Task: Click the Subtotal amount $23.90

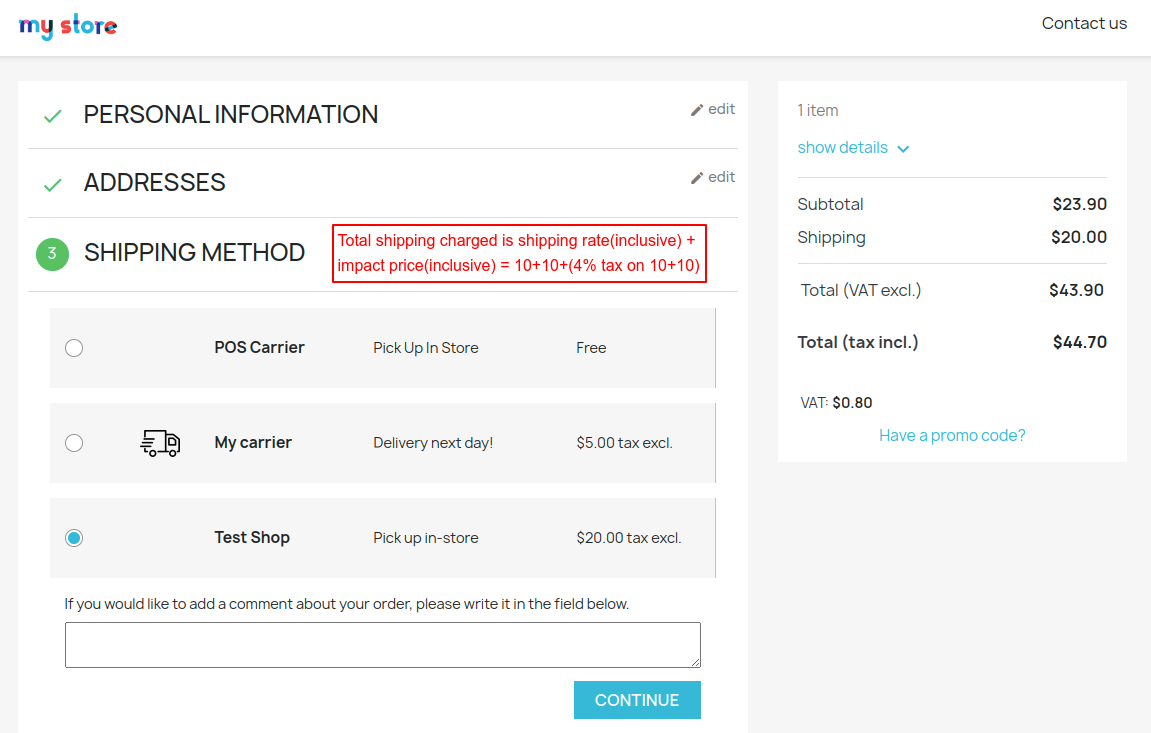Action: pos(1079,204)
